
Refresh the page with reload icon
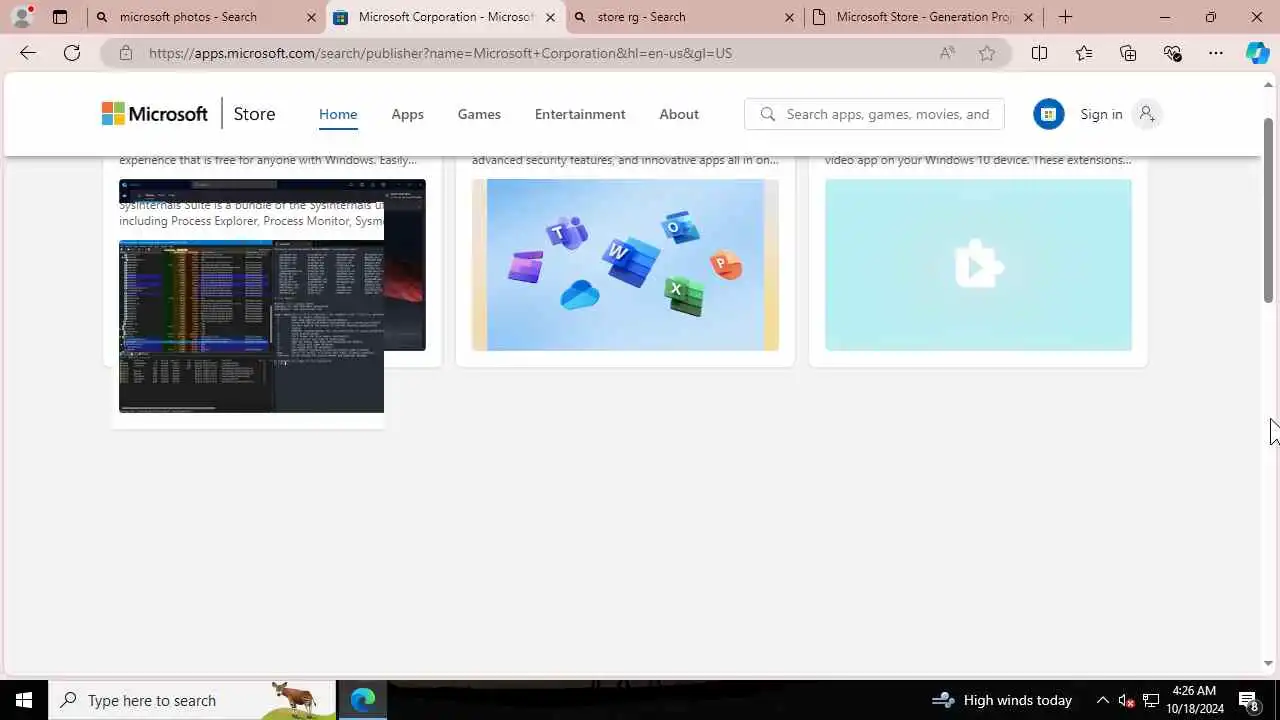[72, 53]
